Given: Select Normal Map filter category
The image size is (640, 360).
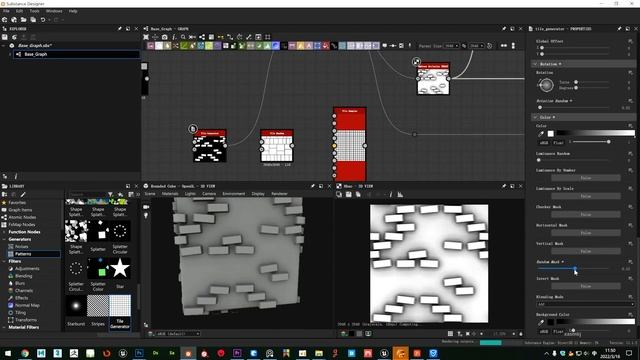Looking at the screenshot, I should click(27, 305).
